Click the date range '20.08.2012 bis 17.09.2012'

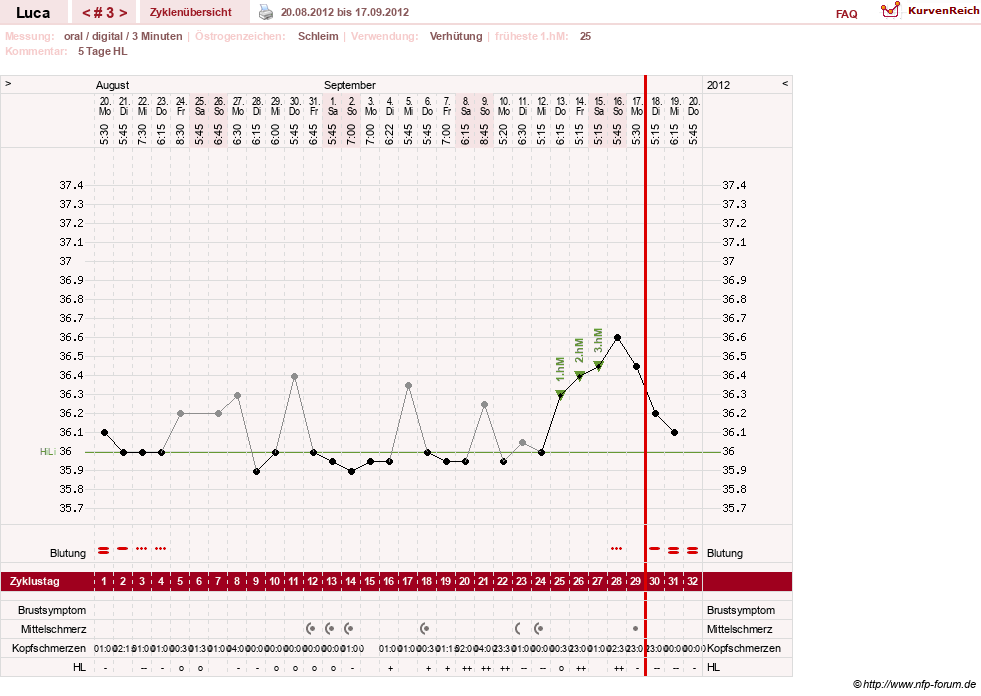(345, 13)
